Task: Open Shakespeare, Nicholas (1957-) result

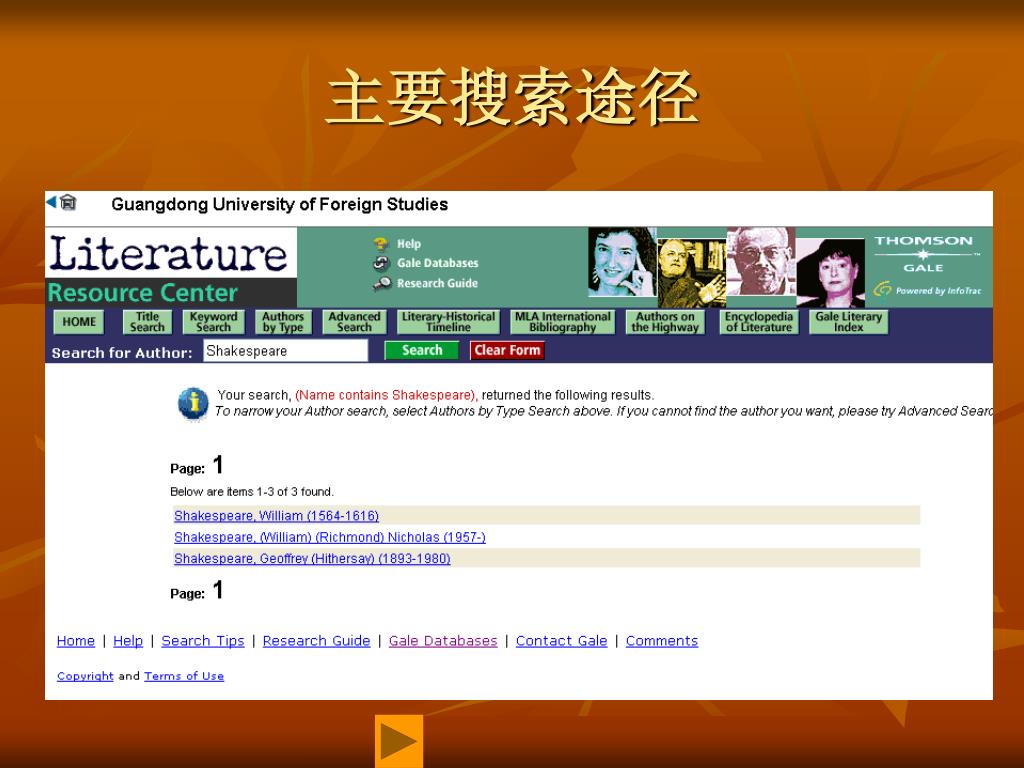Action: click(330, 537)
